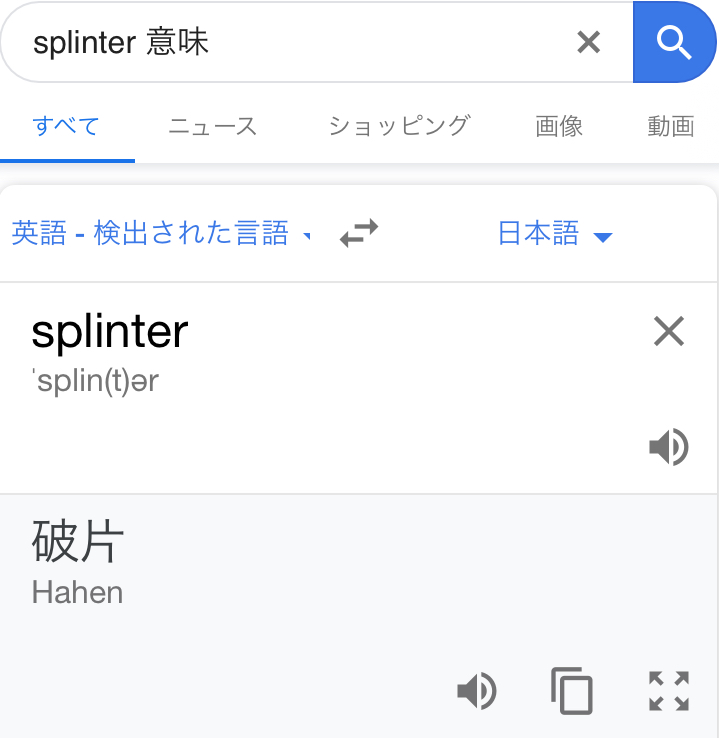The image size is (719, 738).
Task: Swap the source and target languages
Action: pos(359,234)
